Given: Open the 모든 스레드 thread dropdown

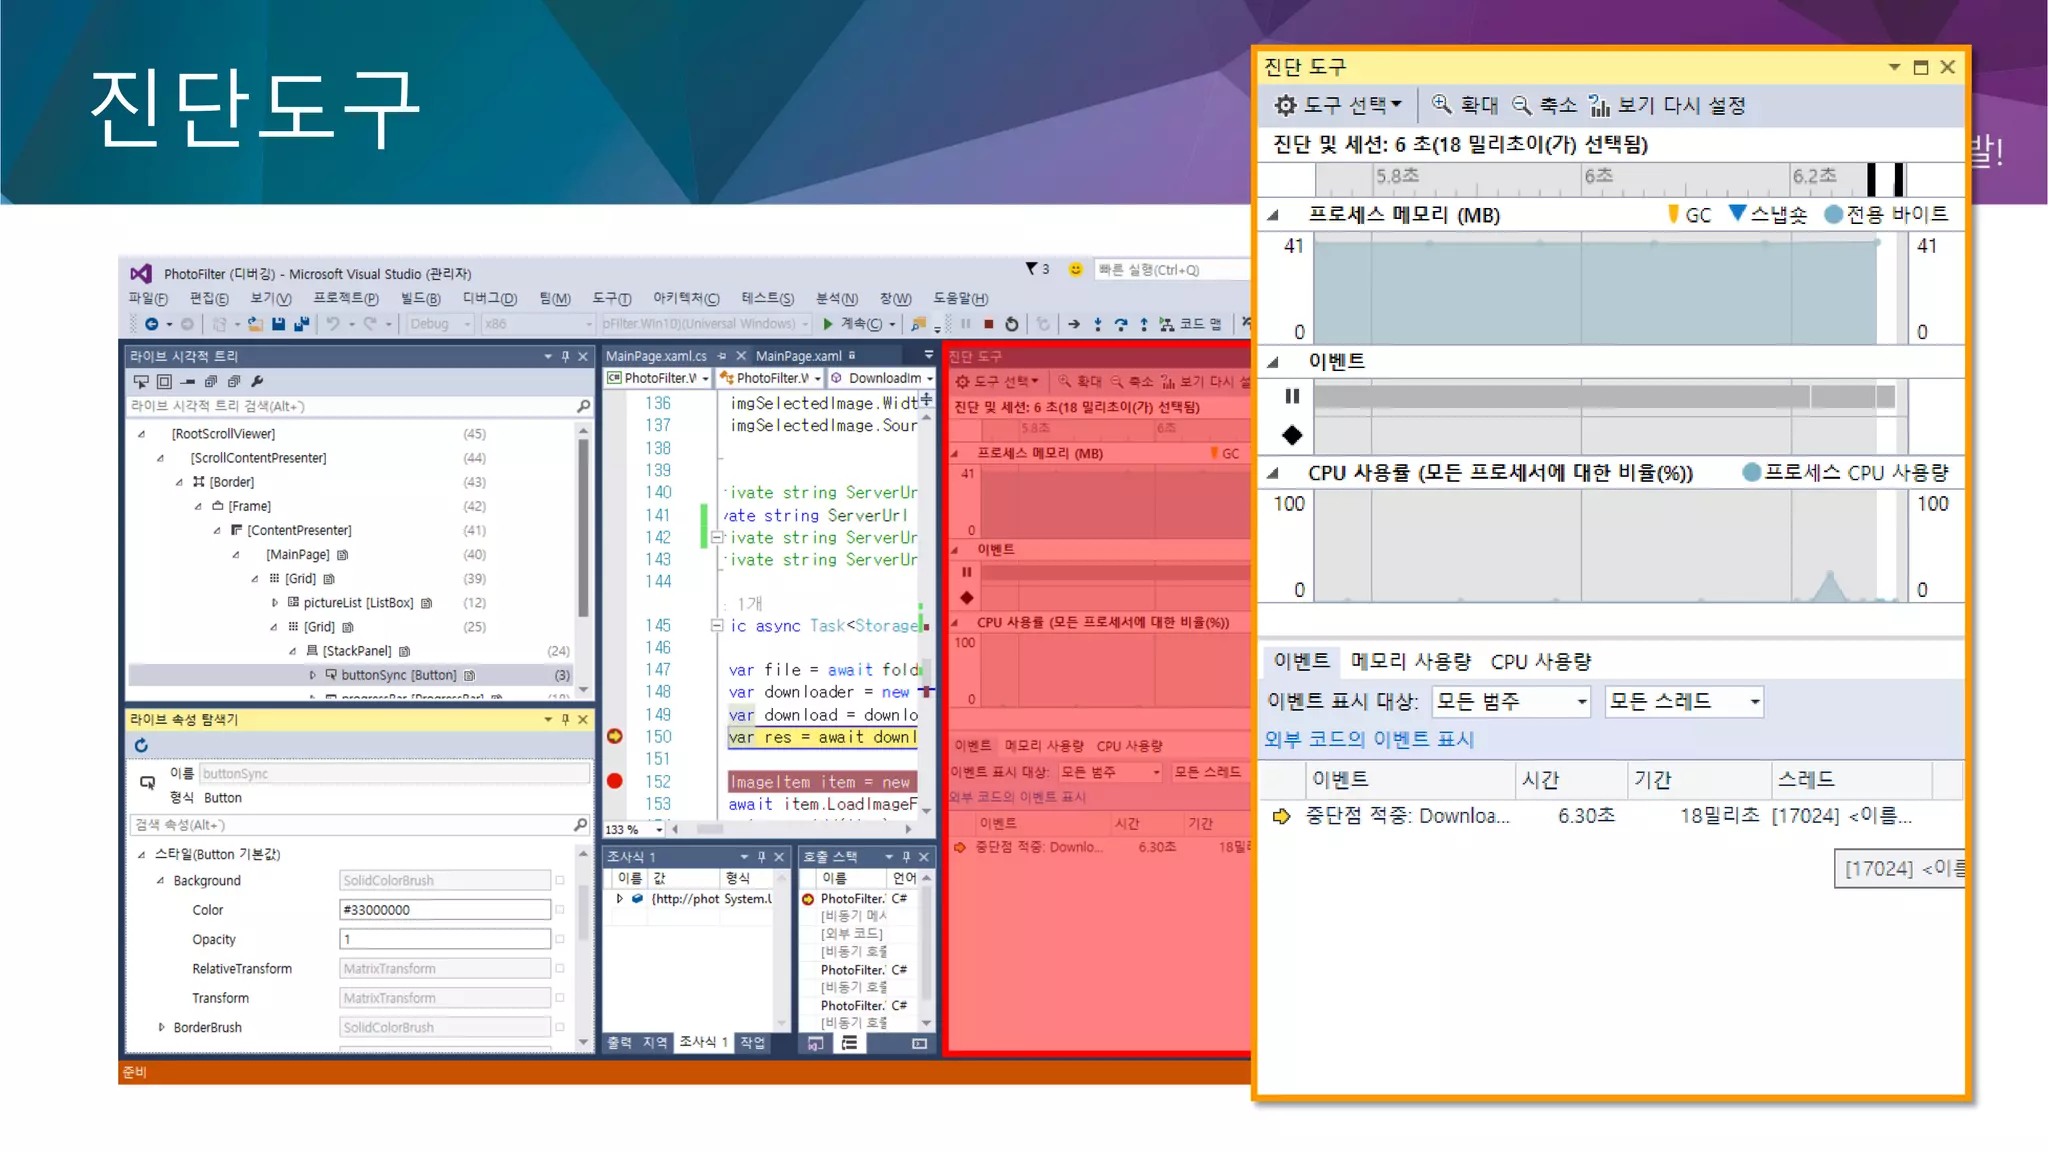Looking at the screenshot, I should (x=1684, y=702).
